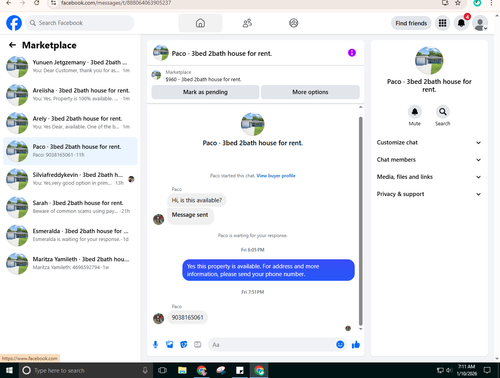This screenshot has width=500, height=378.
Task: Send a thumbs up like
Action: [356, 345]
